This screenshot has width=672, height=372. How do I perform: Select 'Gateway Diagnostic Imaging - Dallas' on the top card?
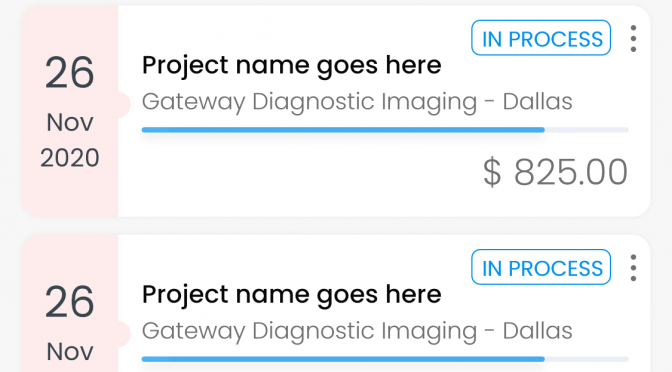tap(357, 102)
